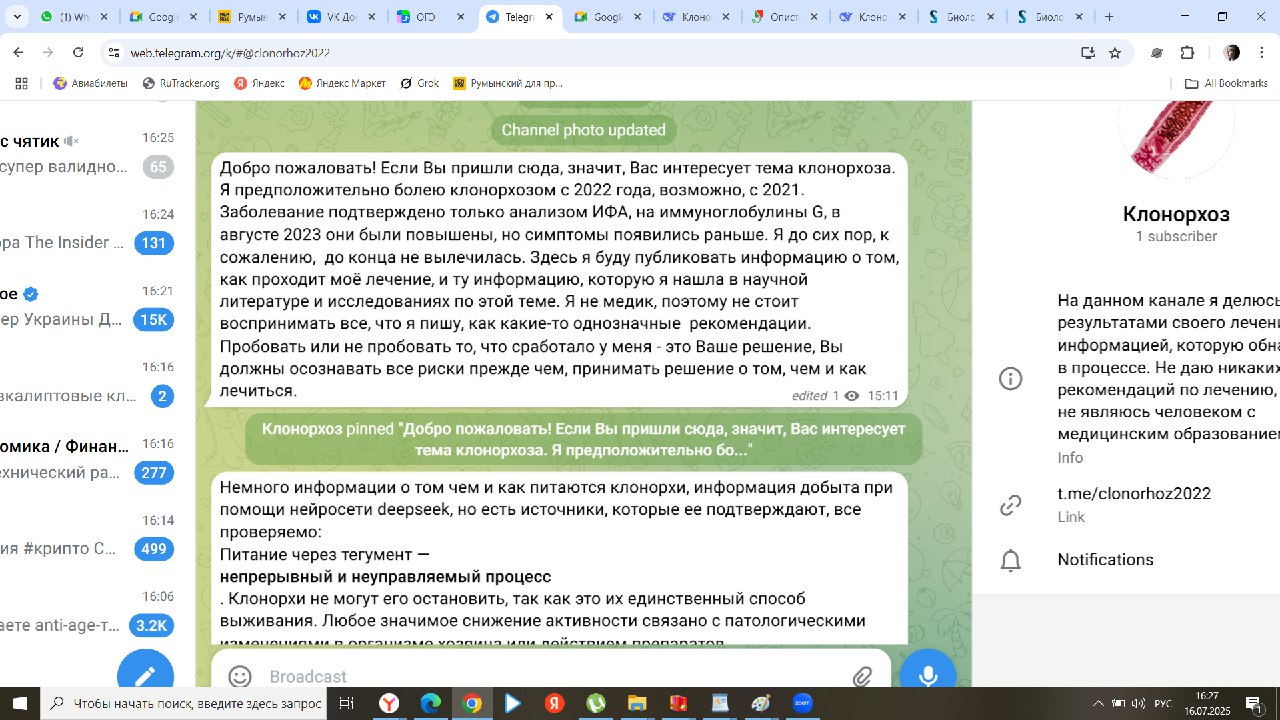1280x720 pixels.
Task: Open the volume control in system tray
Action: [1138, 704]
